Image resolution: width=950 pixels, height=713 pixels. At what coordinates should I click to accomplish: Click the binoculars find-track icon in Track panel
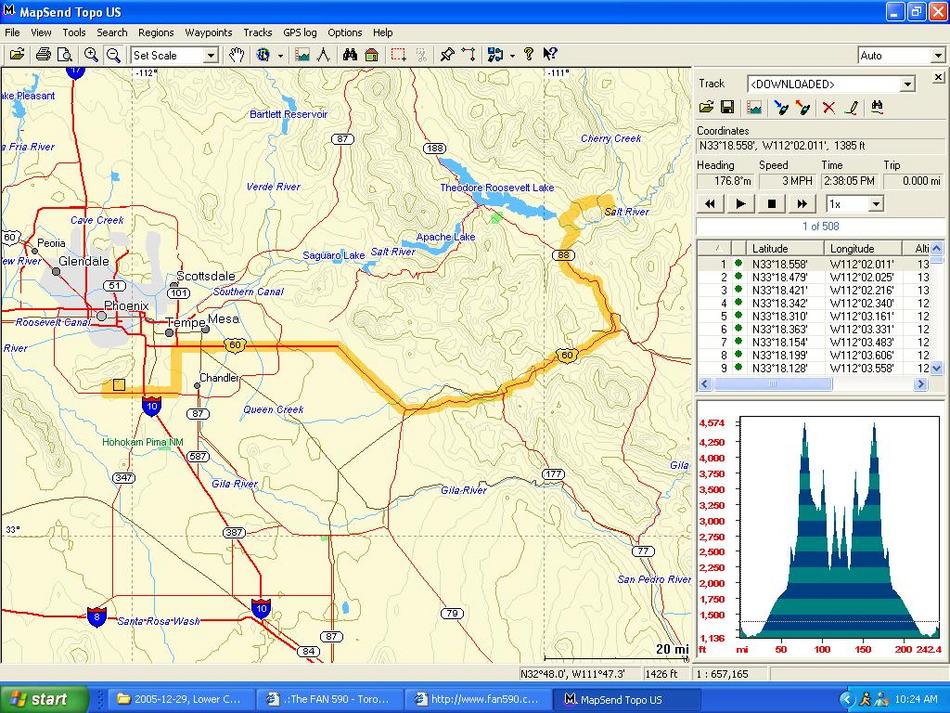pyautogui.click(x=877, y=107)
